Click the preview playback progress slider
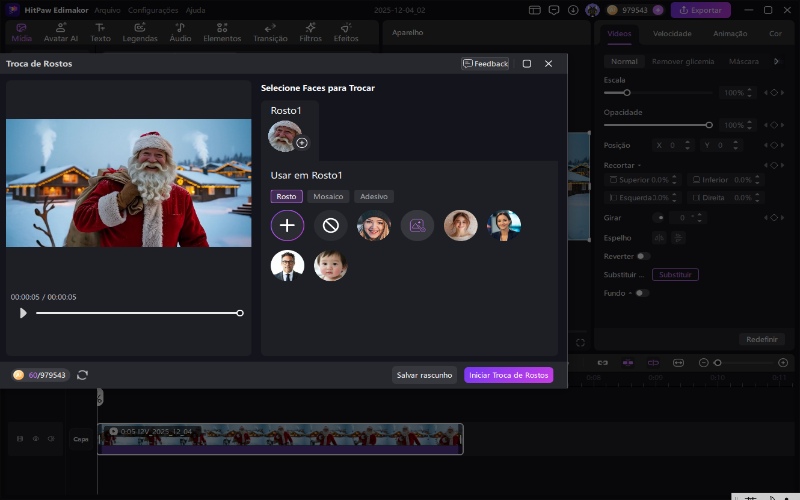This screenshot has height=500, width=800. (138, 313)
